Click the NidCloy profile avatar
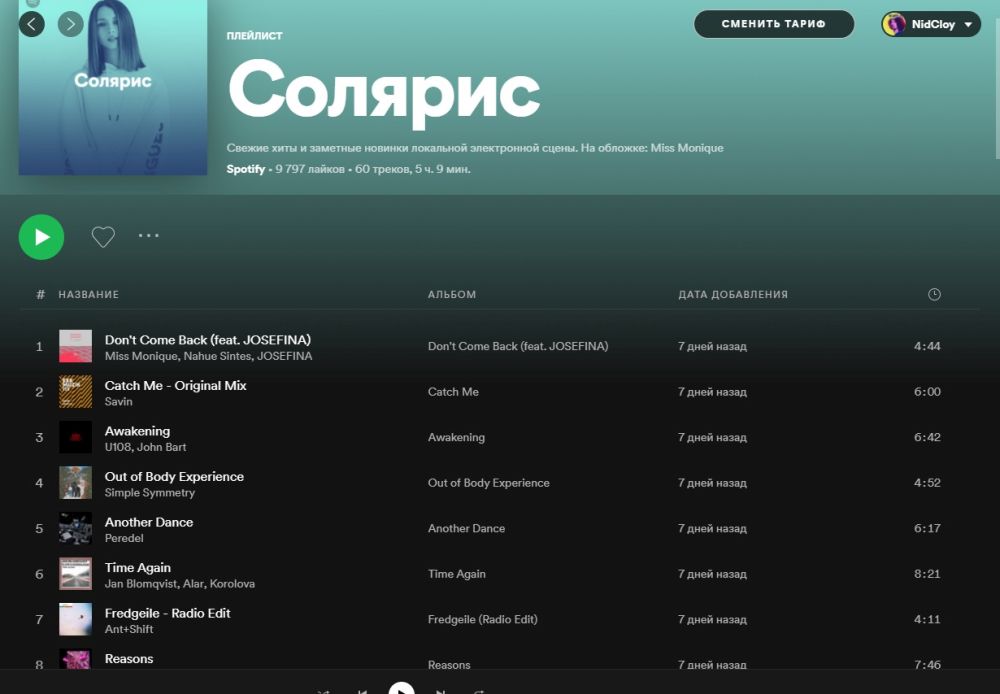The width and height of the screenshot is (1000, 694). pos(894,24)
